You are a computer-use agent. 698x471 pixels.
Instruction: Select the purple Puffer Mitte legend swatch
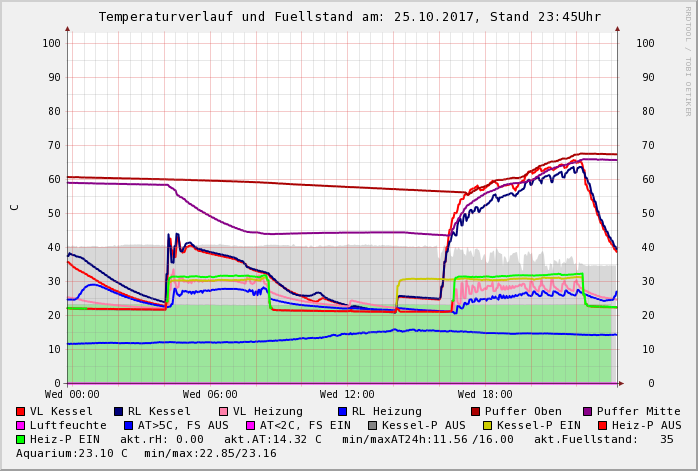pos(587,411)
